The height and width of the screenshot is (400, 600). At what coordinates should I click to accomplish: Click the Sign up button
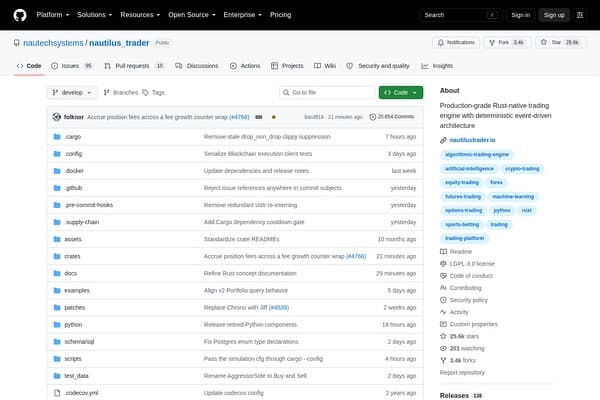coord(554,15)
